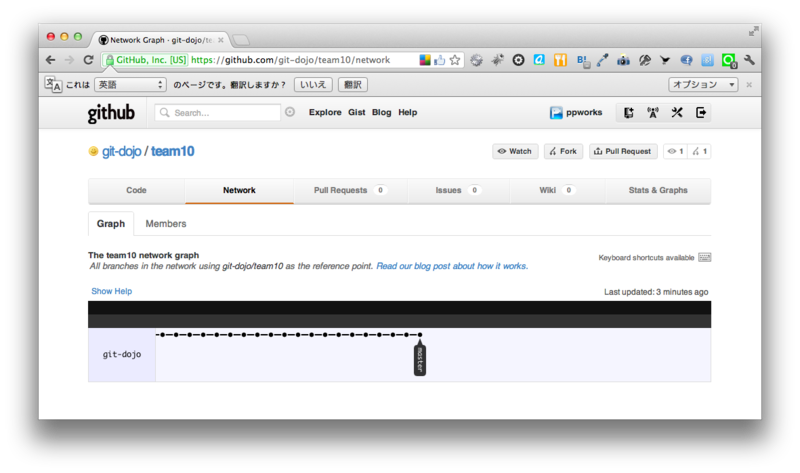This screenshot has width=800, height=473.
Task: Click the orange fork-and-knife extension icon
Action: point(560,60)
